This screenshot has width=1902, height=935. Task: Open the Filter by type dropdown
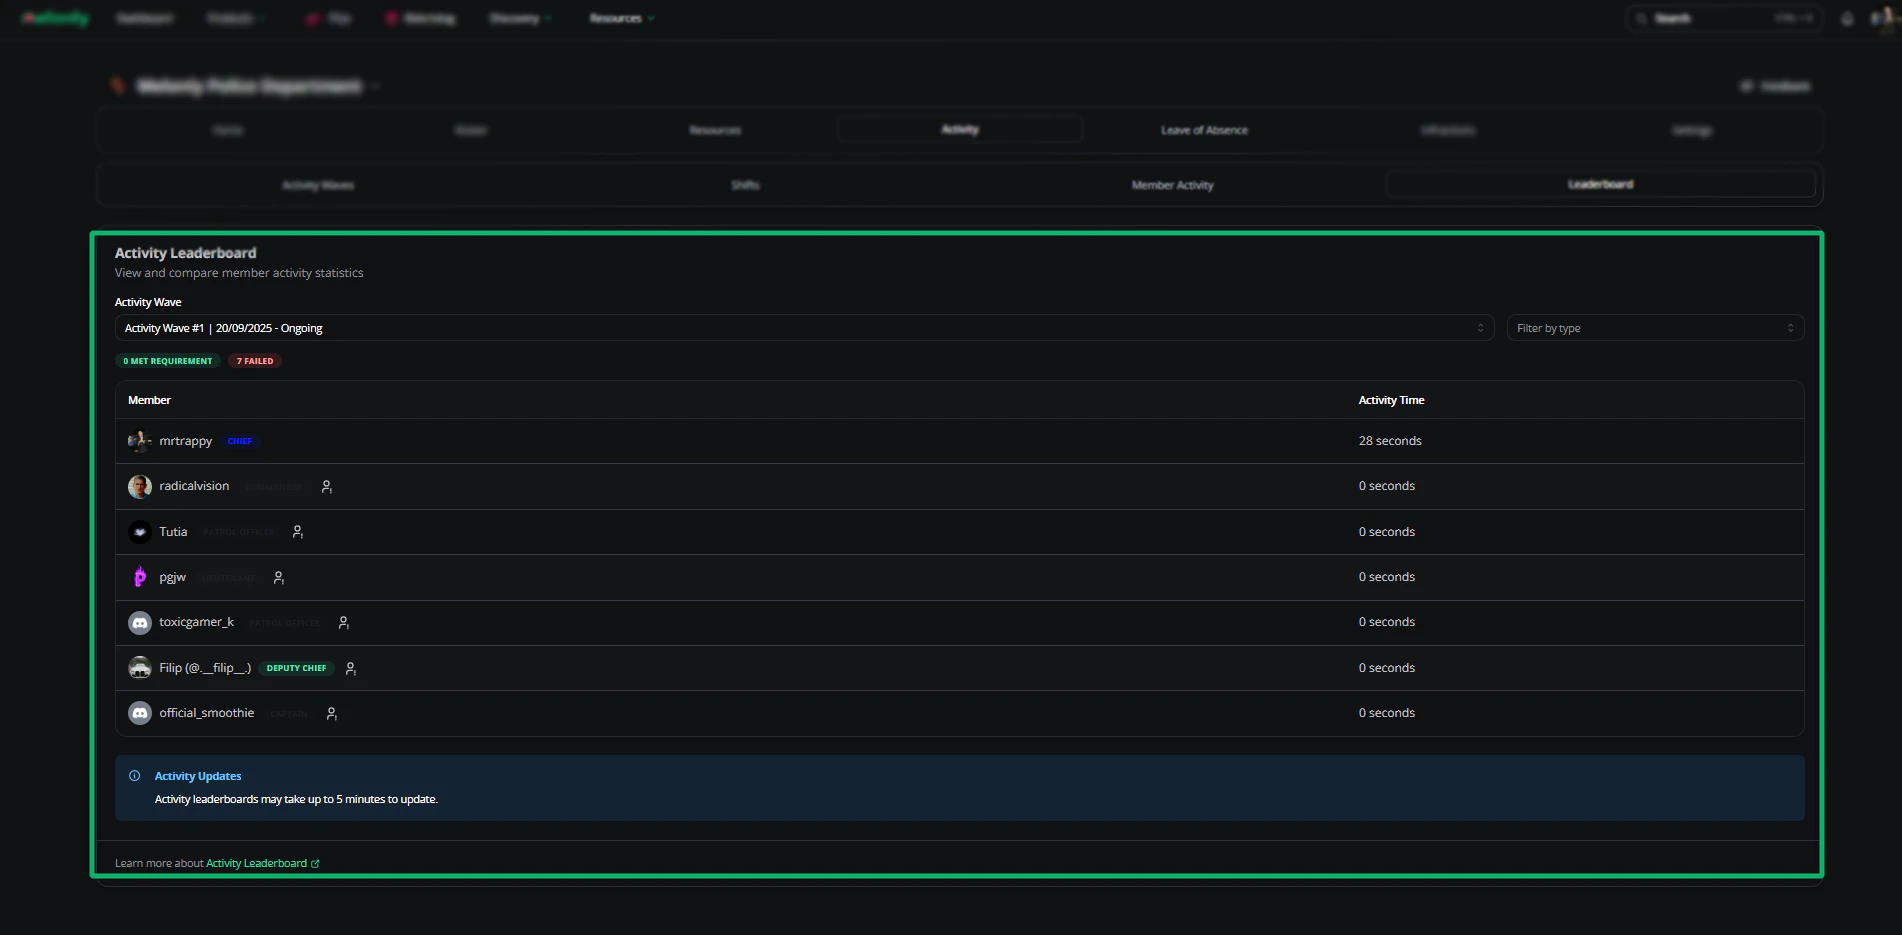1655,328
